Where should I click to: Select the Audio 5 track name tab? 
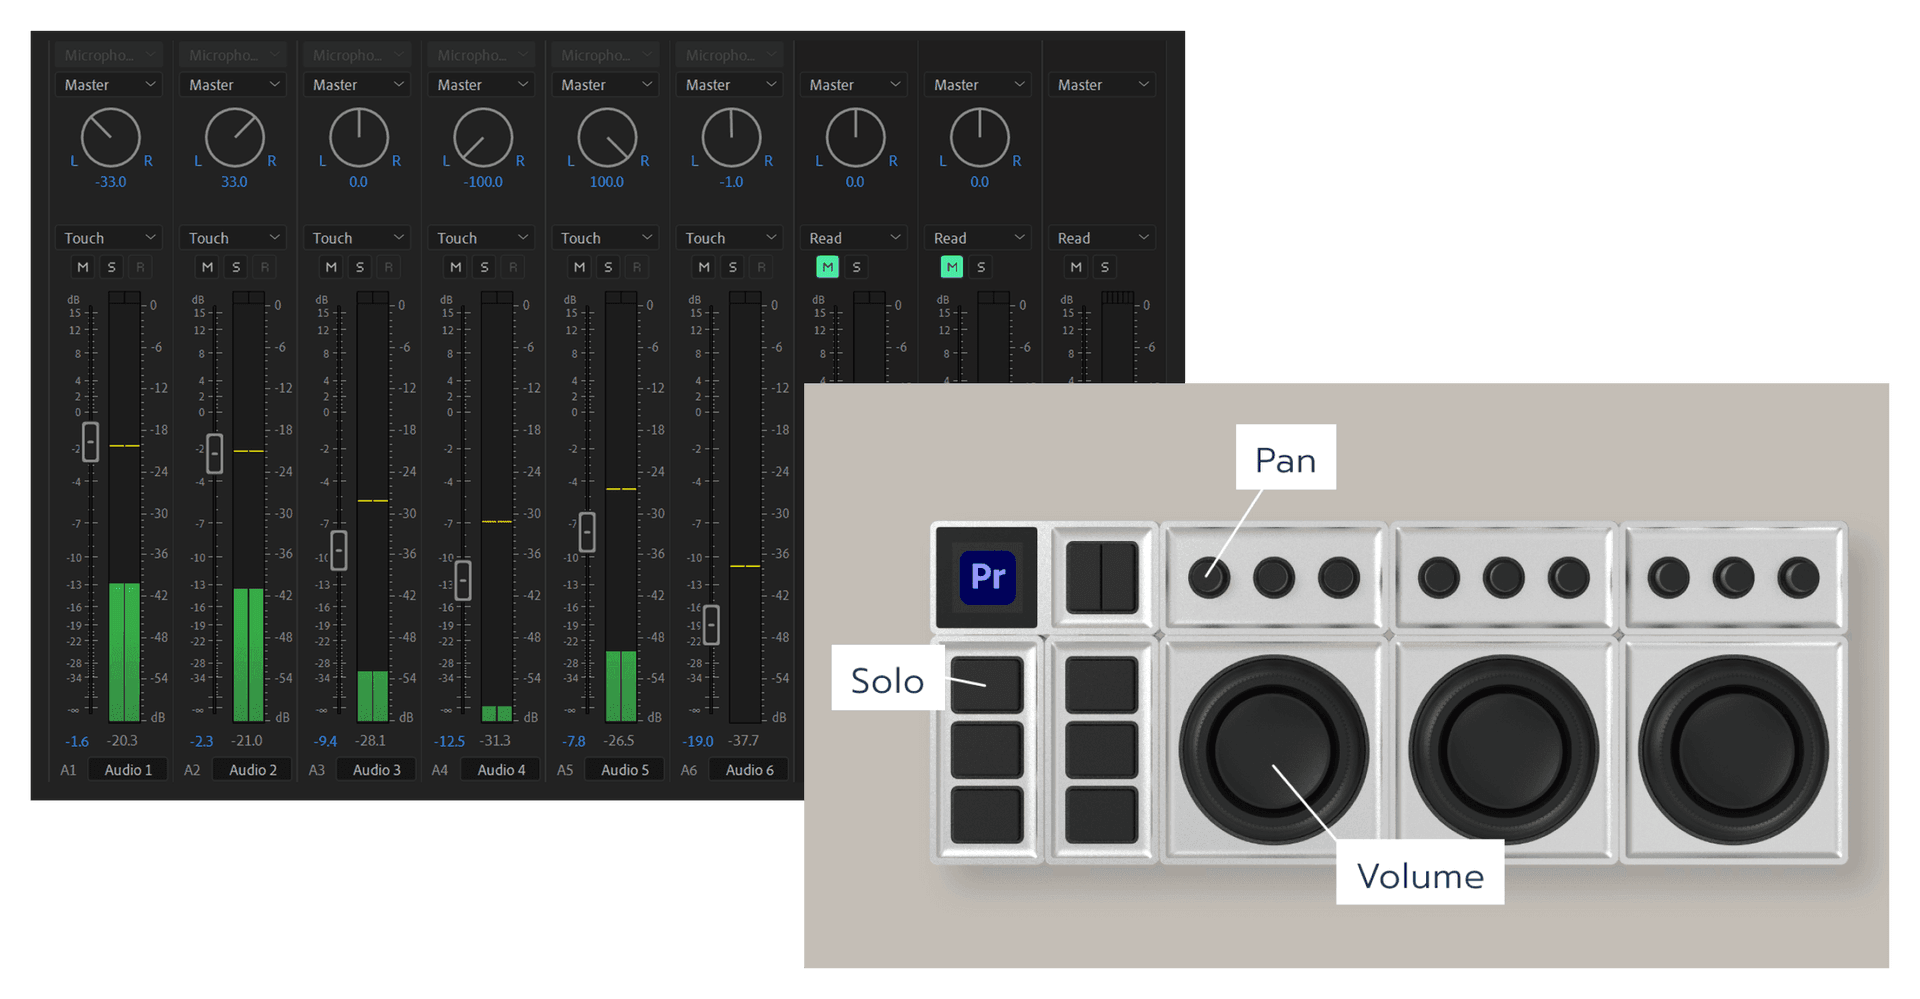(624, 769)
